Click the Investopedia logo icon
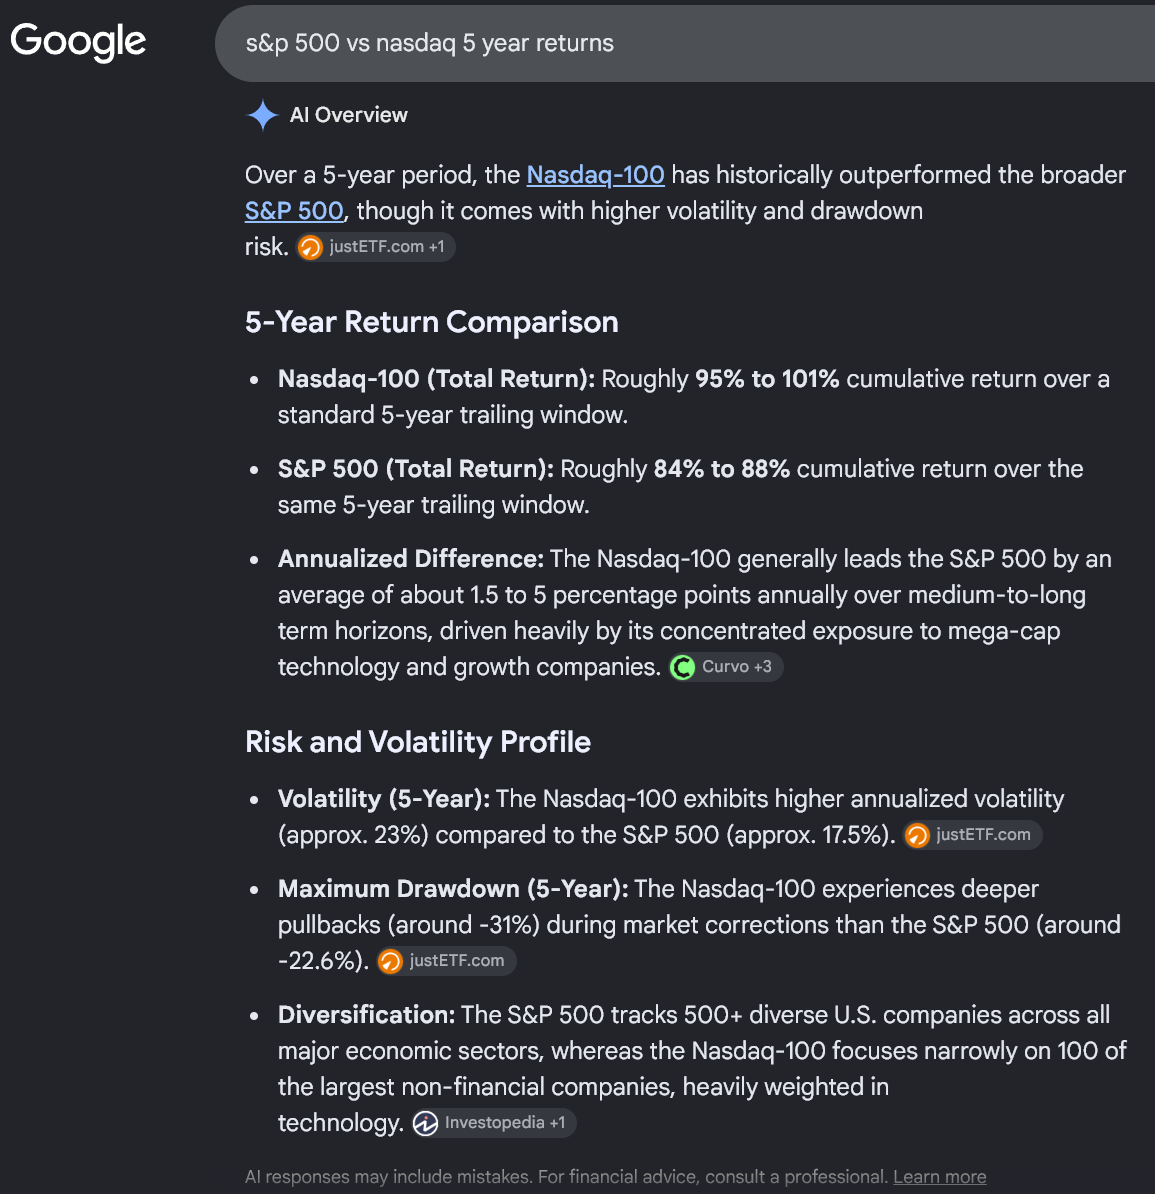The width and height of the screenshot is (1155, 1194). click(426, 1123)
